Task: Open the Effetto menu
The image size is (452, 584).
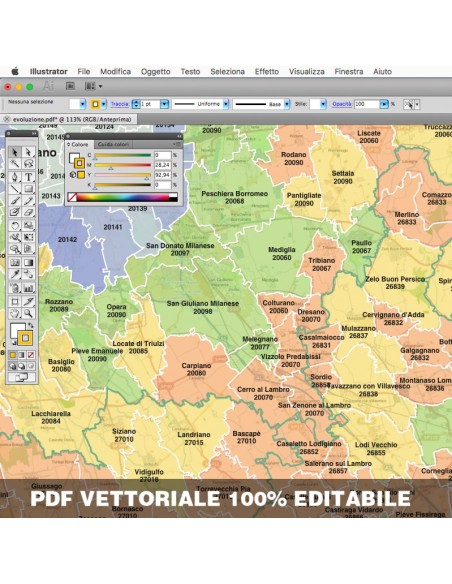Action: tap(267, 72)
